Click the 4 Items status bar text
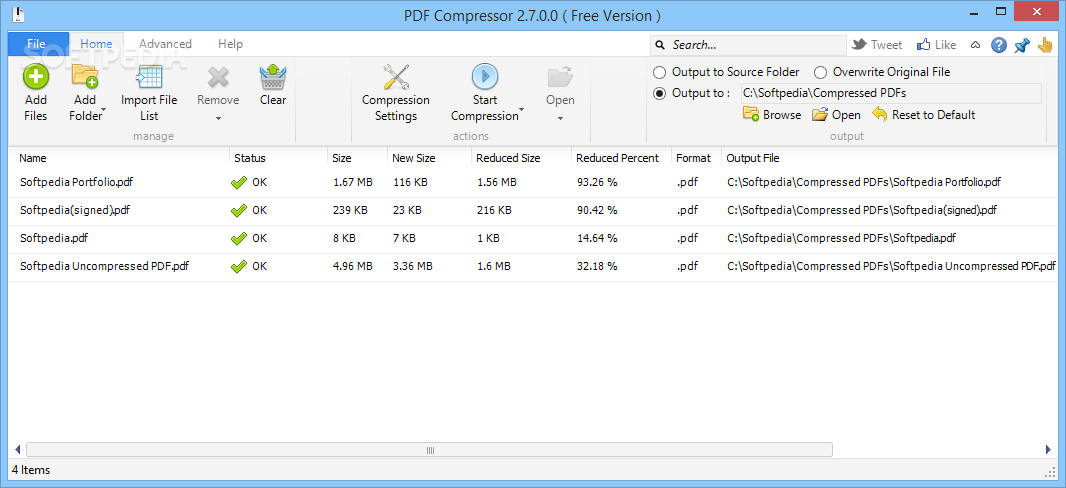Viewport: 1066px width, 488px height. pyautogui.click(x=31, y=470)
